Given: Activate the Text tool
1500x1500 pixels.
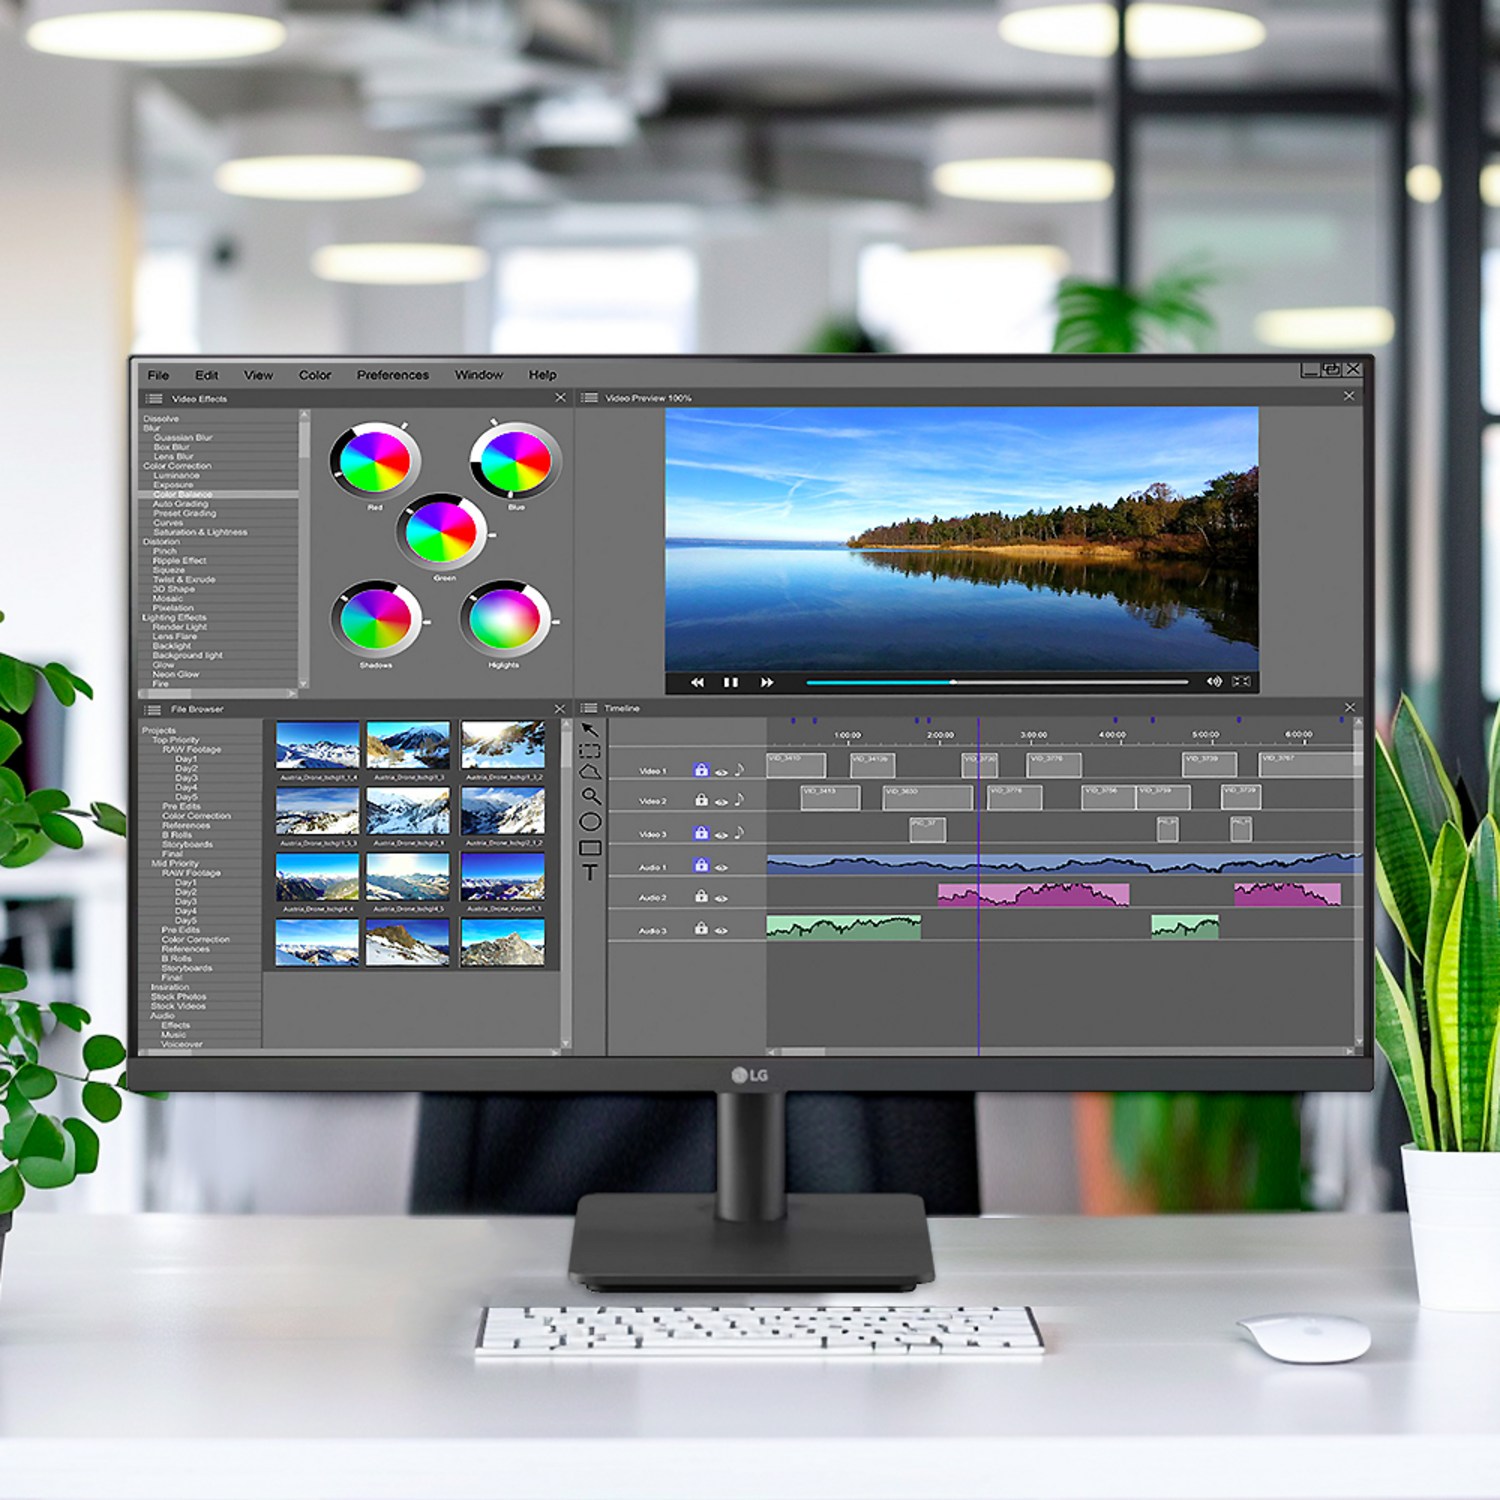Looking at the screenshot, I should click(590, 873).
